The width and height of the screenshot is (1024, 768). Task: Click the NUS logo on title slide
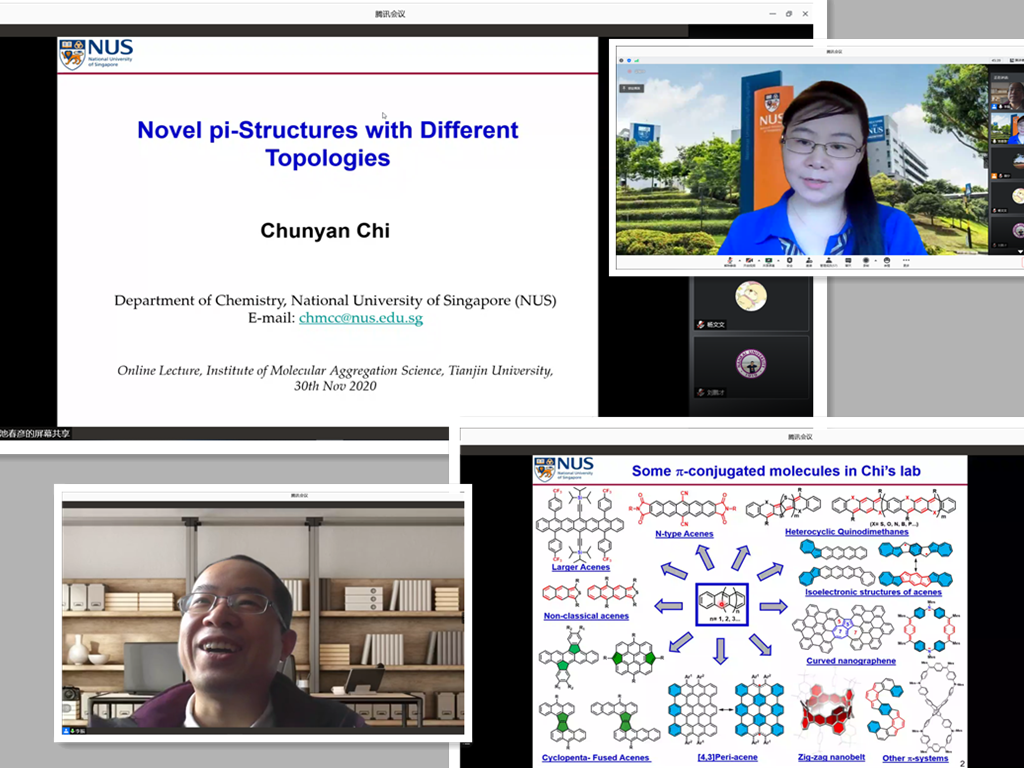pyautogui.click(x=96, y=53)
